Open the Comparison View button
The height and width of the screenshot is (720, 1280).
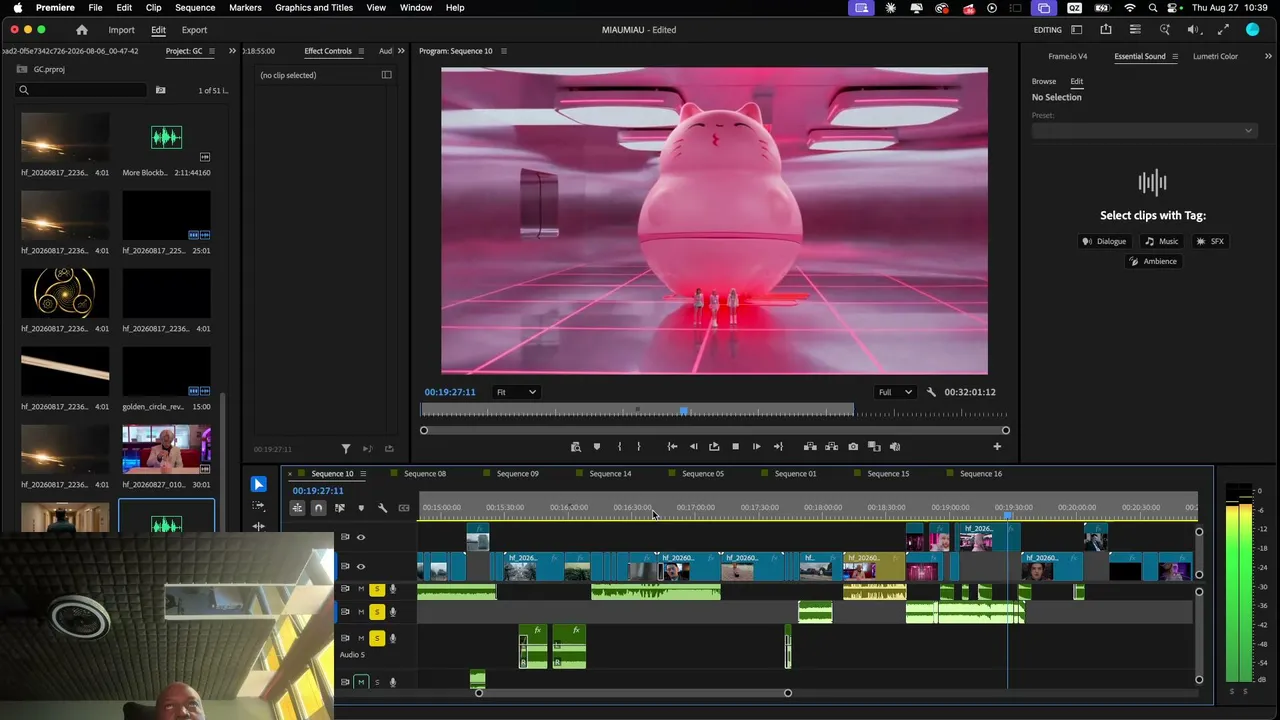pyautogui.click(x=874, y=447)
